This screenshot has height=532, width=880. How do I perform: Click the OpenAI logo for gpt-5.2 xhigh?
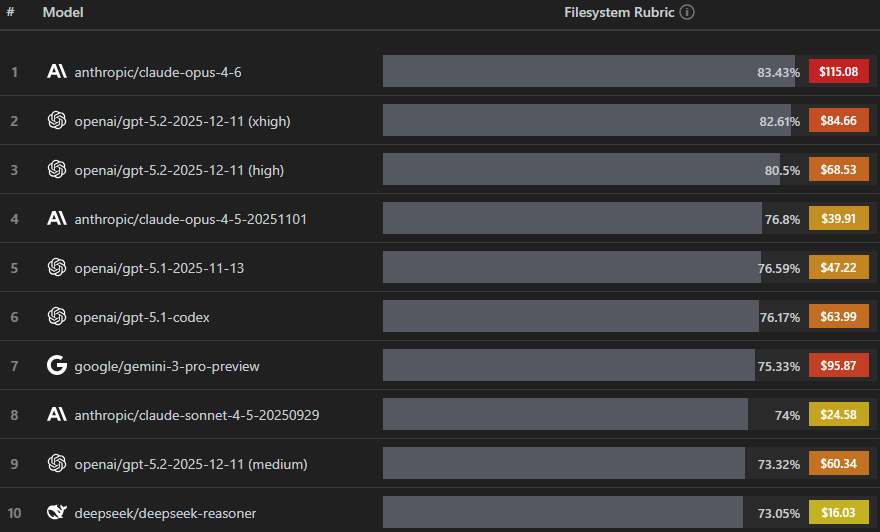coord(56,121)
